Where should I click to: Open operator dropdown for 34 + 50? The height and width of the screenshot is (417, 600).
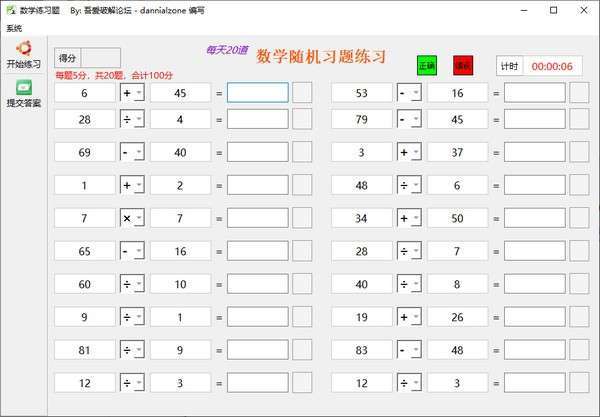tap(409, 218)
